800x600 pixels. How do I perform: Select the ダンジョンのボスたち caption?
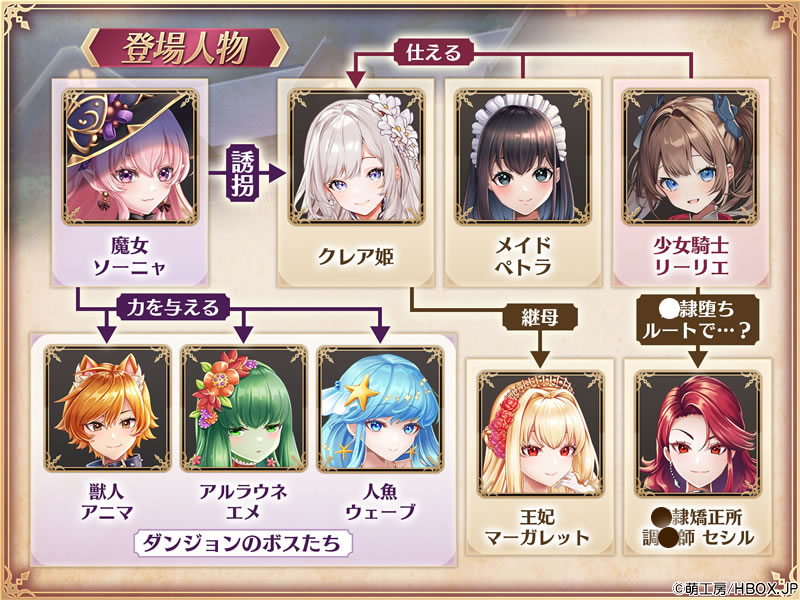242,543
